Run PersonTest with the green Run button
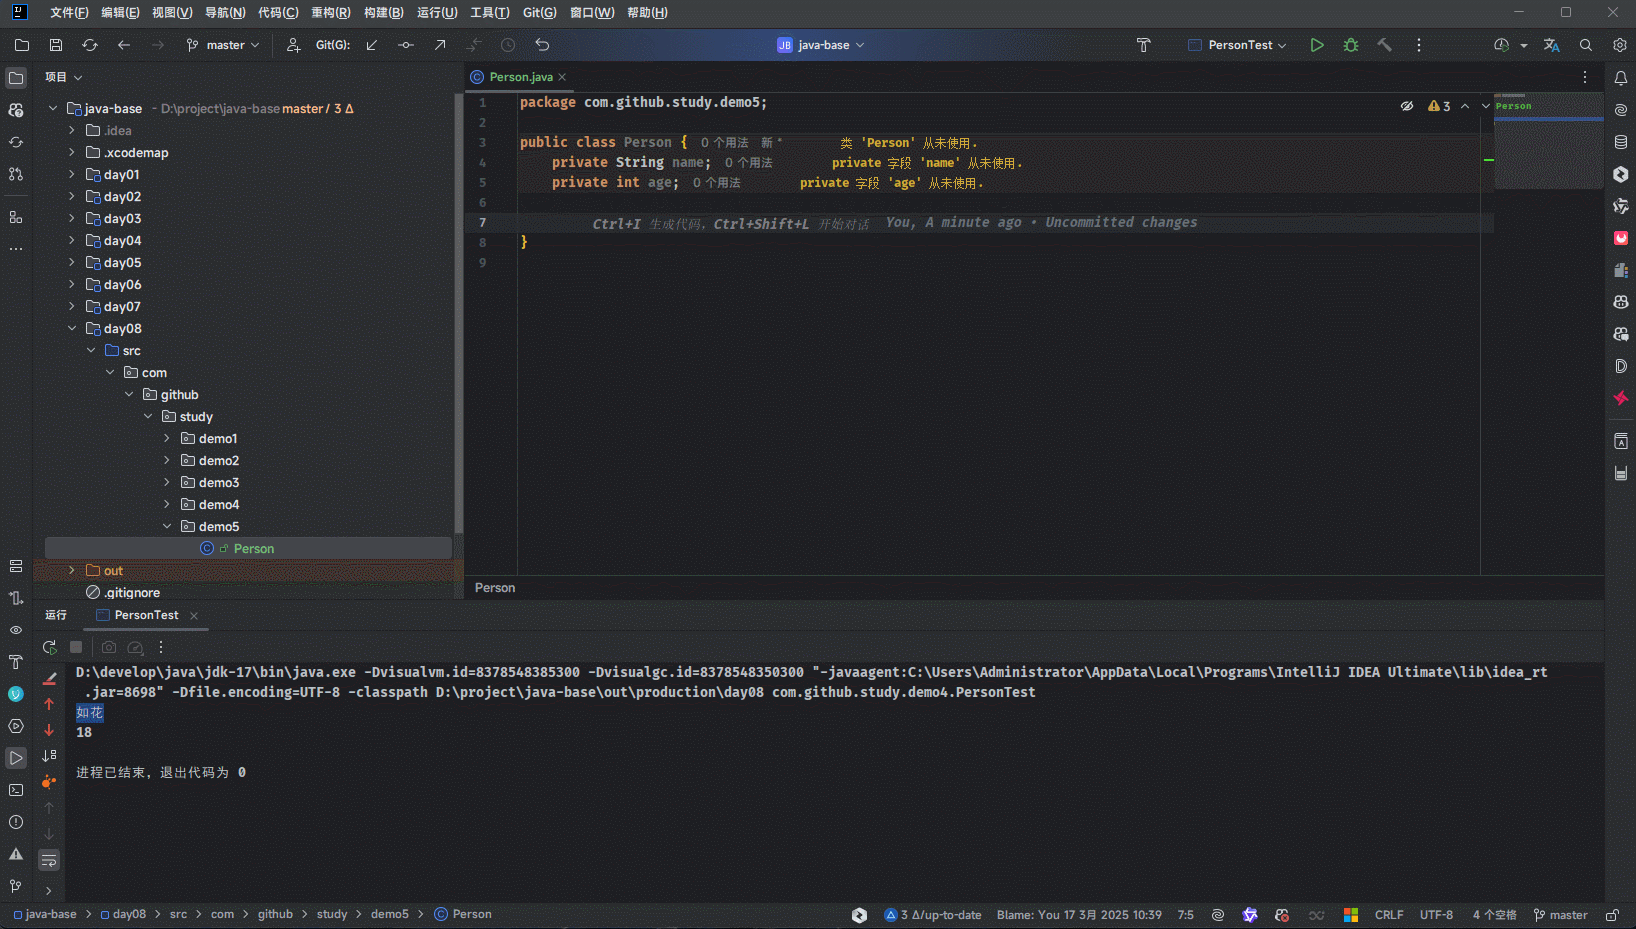 pos(1317,45)
